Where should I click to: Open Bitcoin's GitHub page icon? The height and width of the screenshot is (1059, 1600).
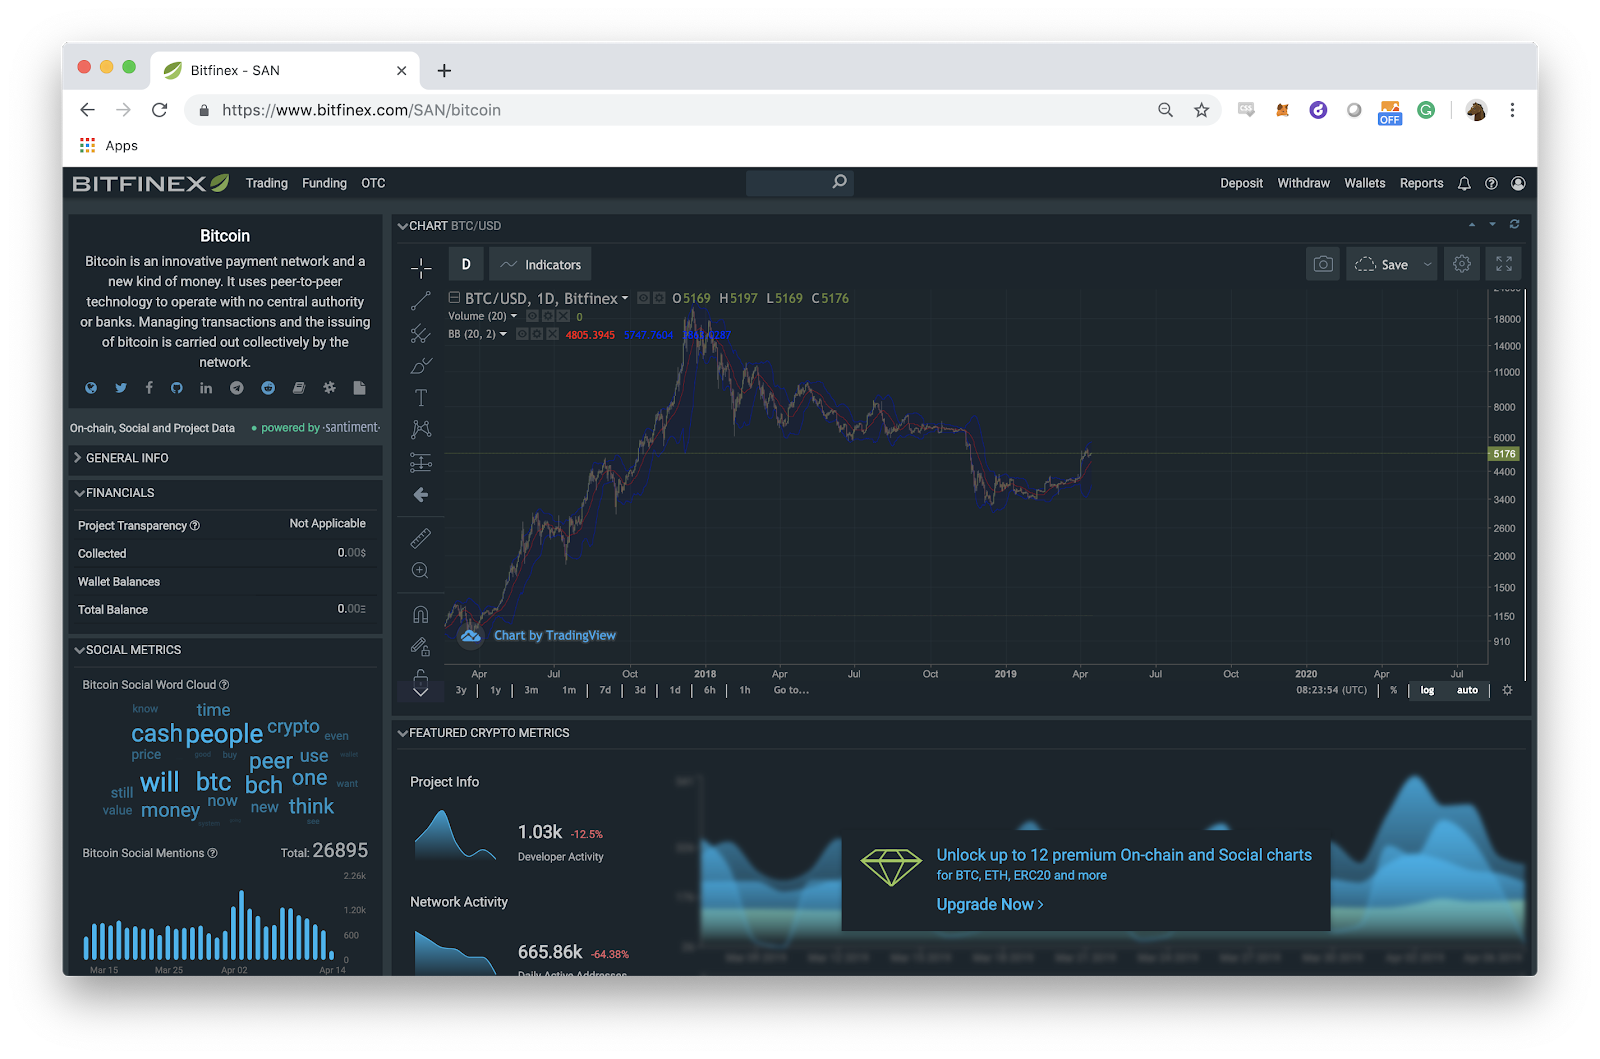pos(177,388)
